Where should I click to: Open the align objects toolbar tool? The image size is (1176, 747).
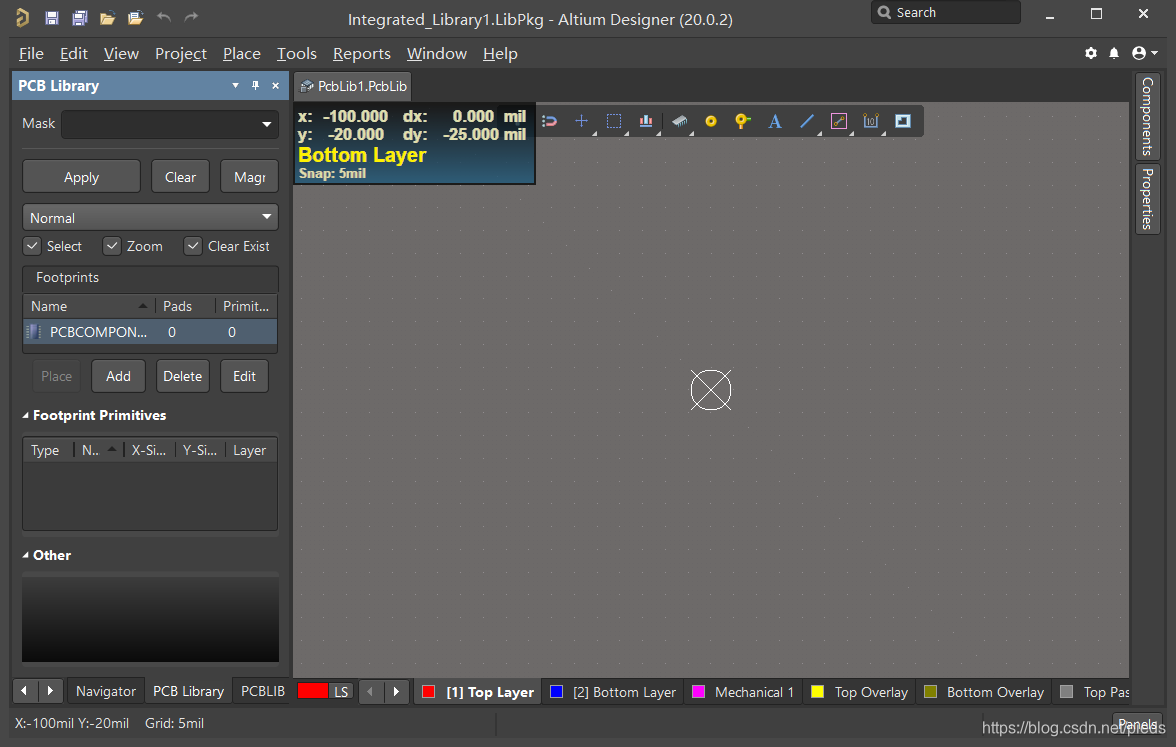(646, 121)
